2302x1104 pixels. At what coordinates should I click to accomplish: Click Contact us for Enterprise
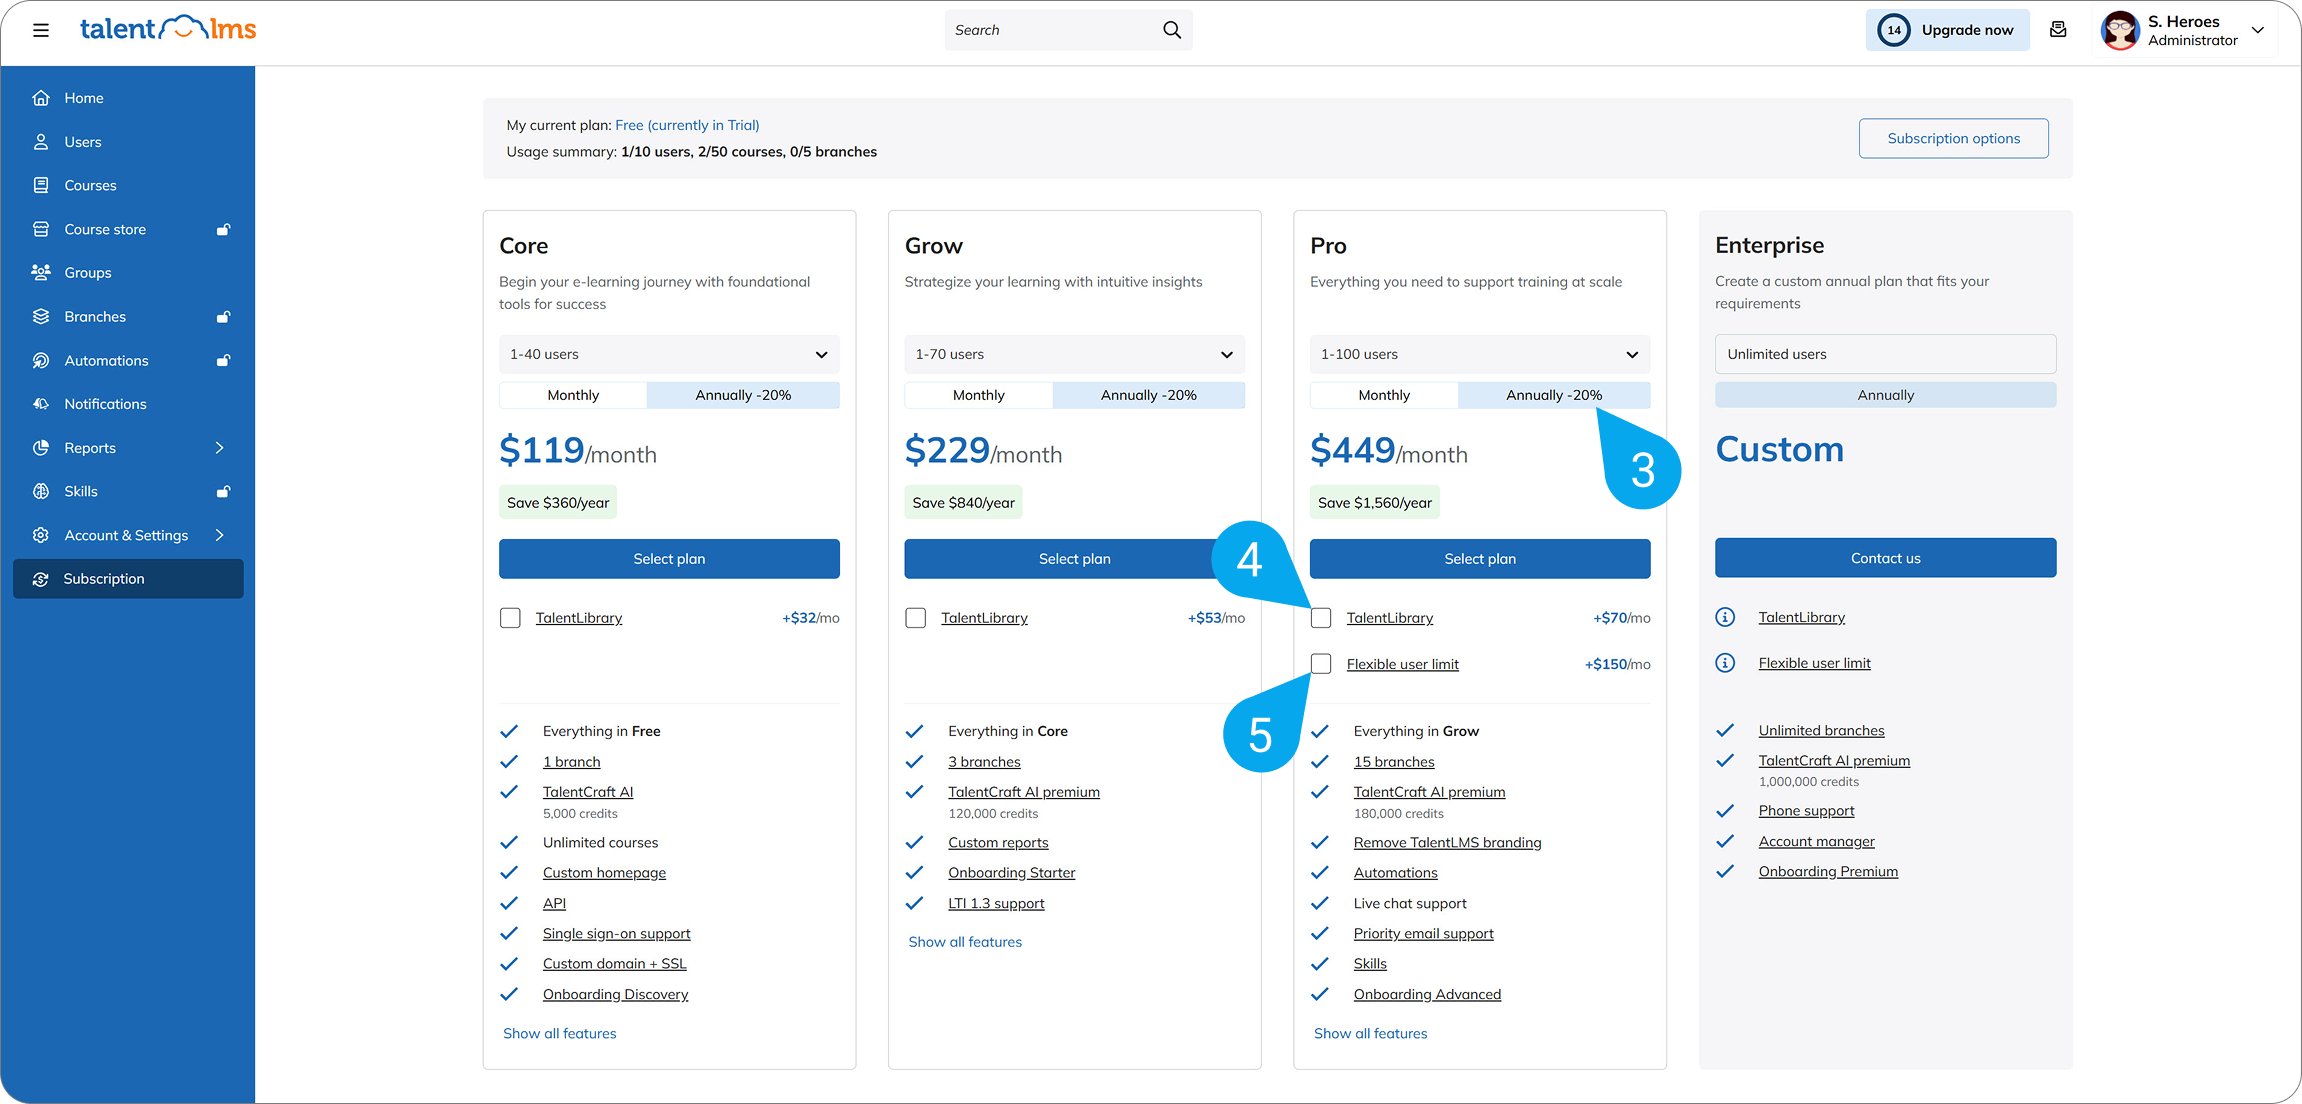[1885, 558]
